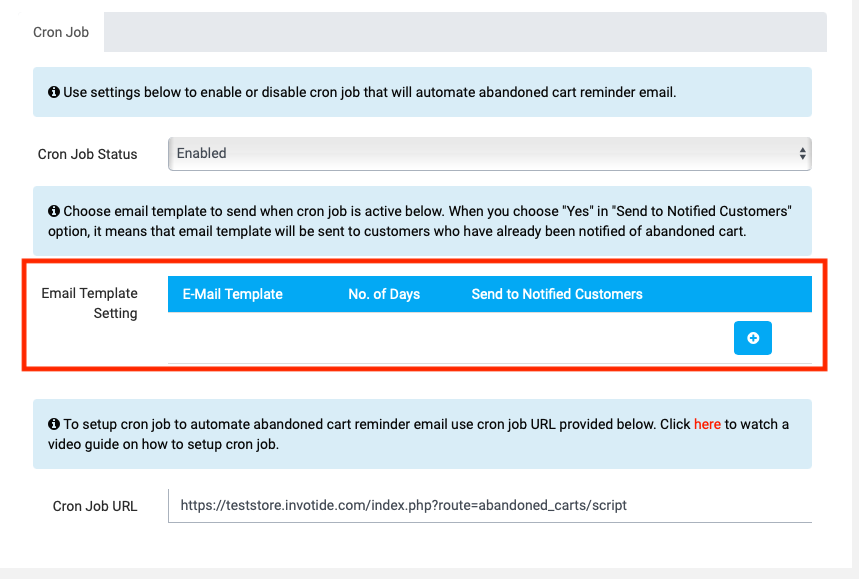Open the Cron Job Status dropdown

click(x=489, y=154)
